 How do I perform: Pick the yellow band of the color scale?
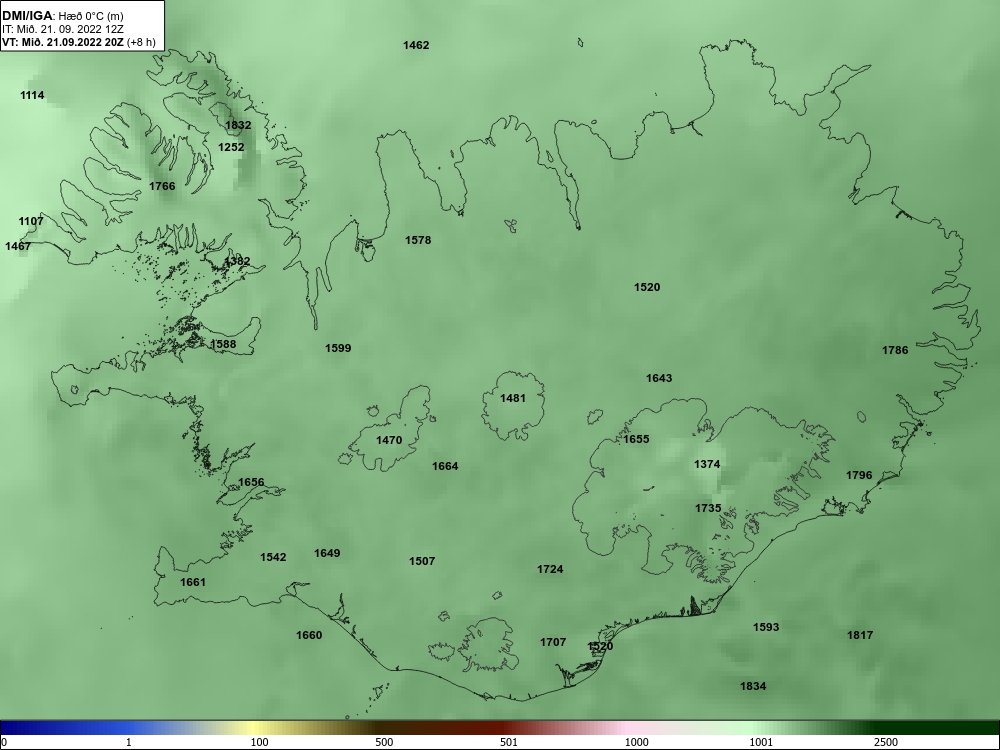click(255, 728)
